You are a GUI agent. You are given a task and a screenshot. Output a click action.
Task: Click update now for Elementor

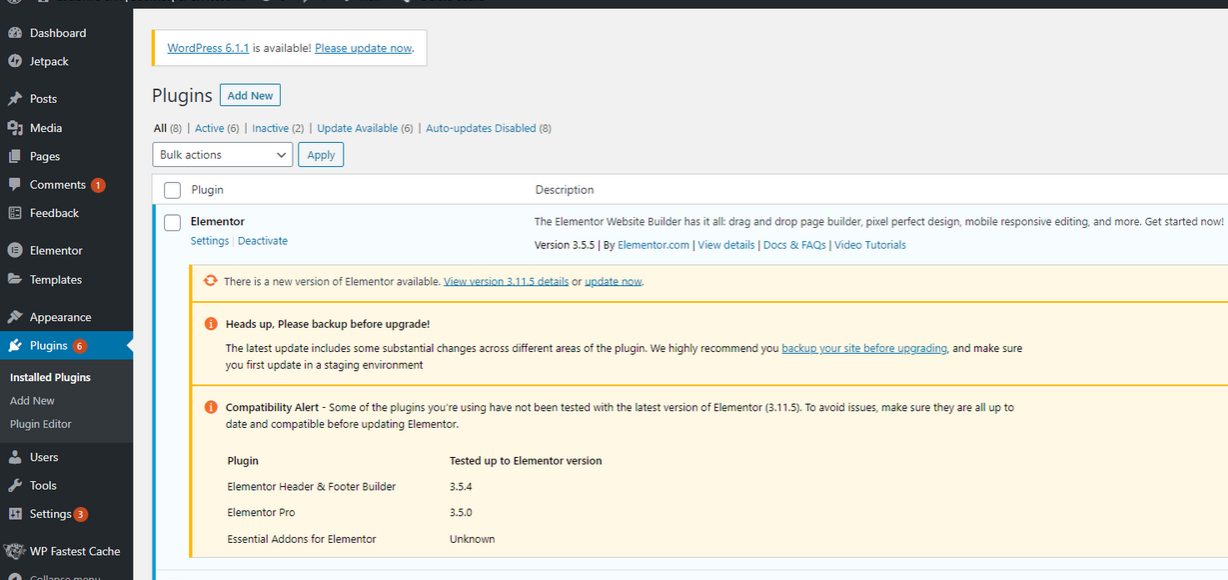pyautogui.click(x=613, y=282)
